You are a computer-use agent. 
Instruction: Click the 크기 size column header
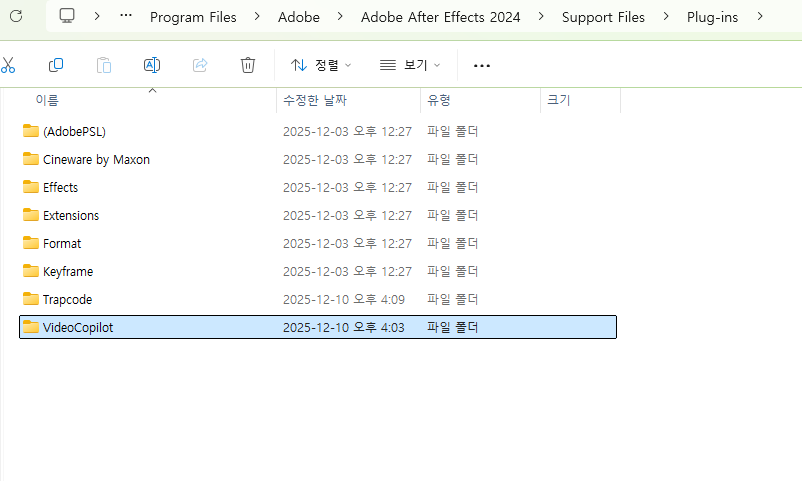click(x=558, y=101)
